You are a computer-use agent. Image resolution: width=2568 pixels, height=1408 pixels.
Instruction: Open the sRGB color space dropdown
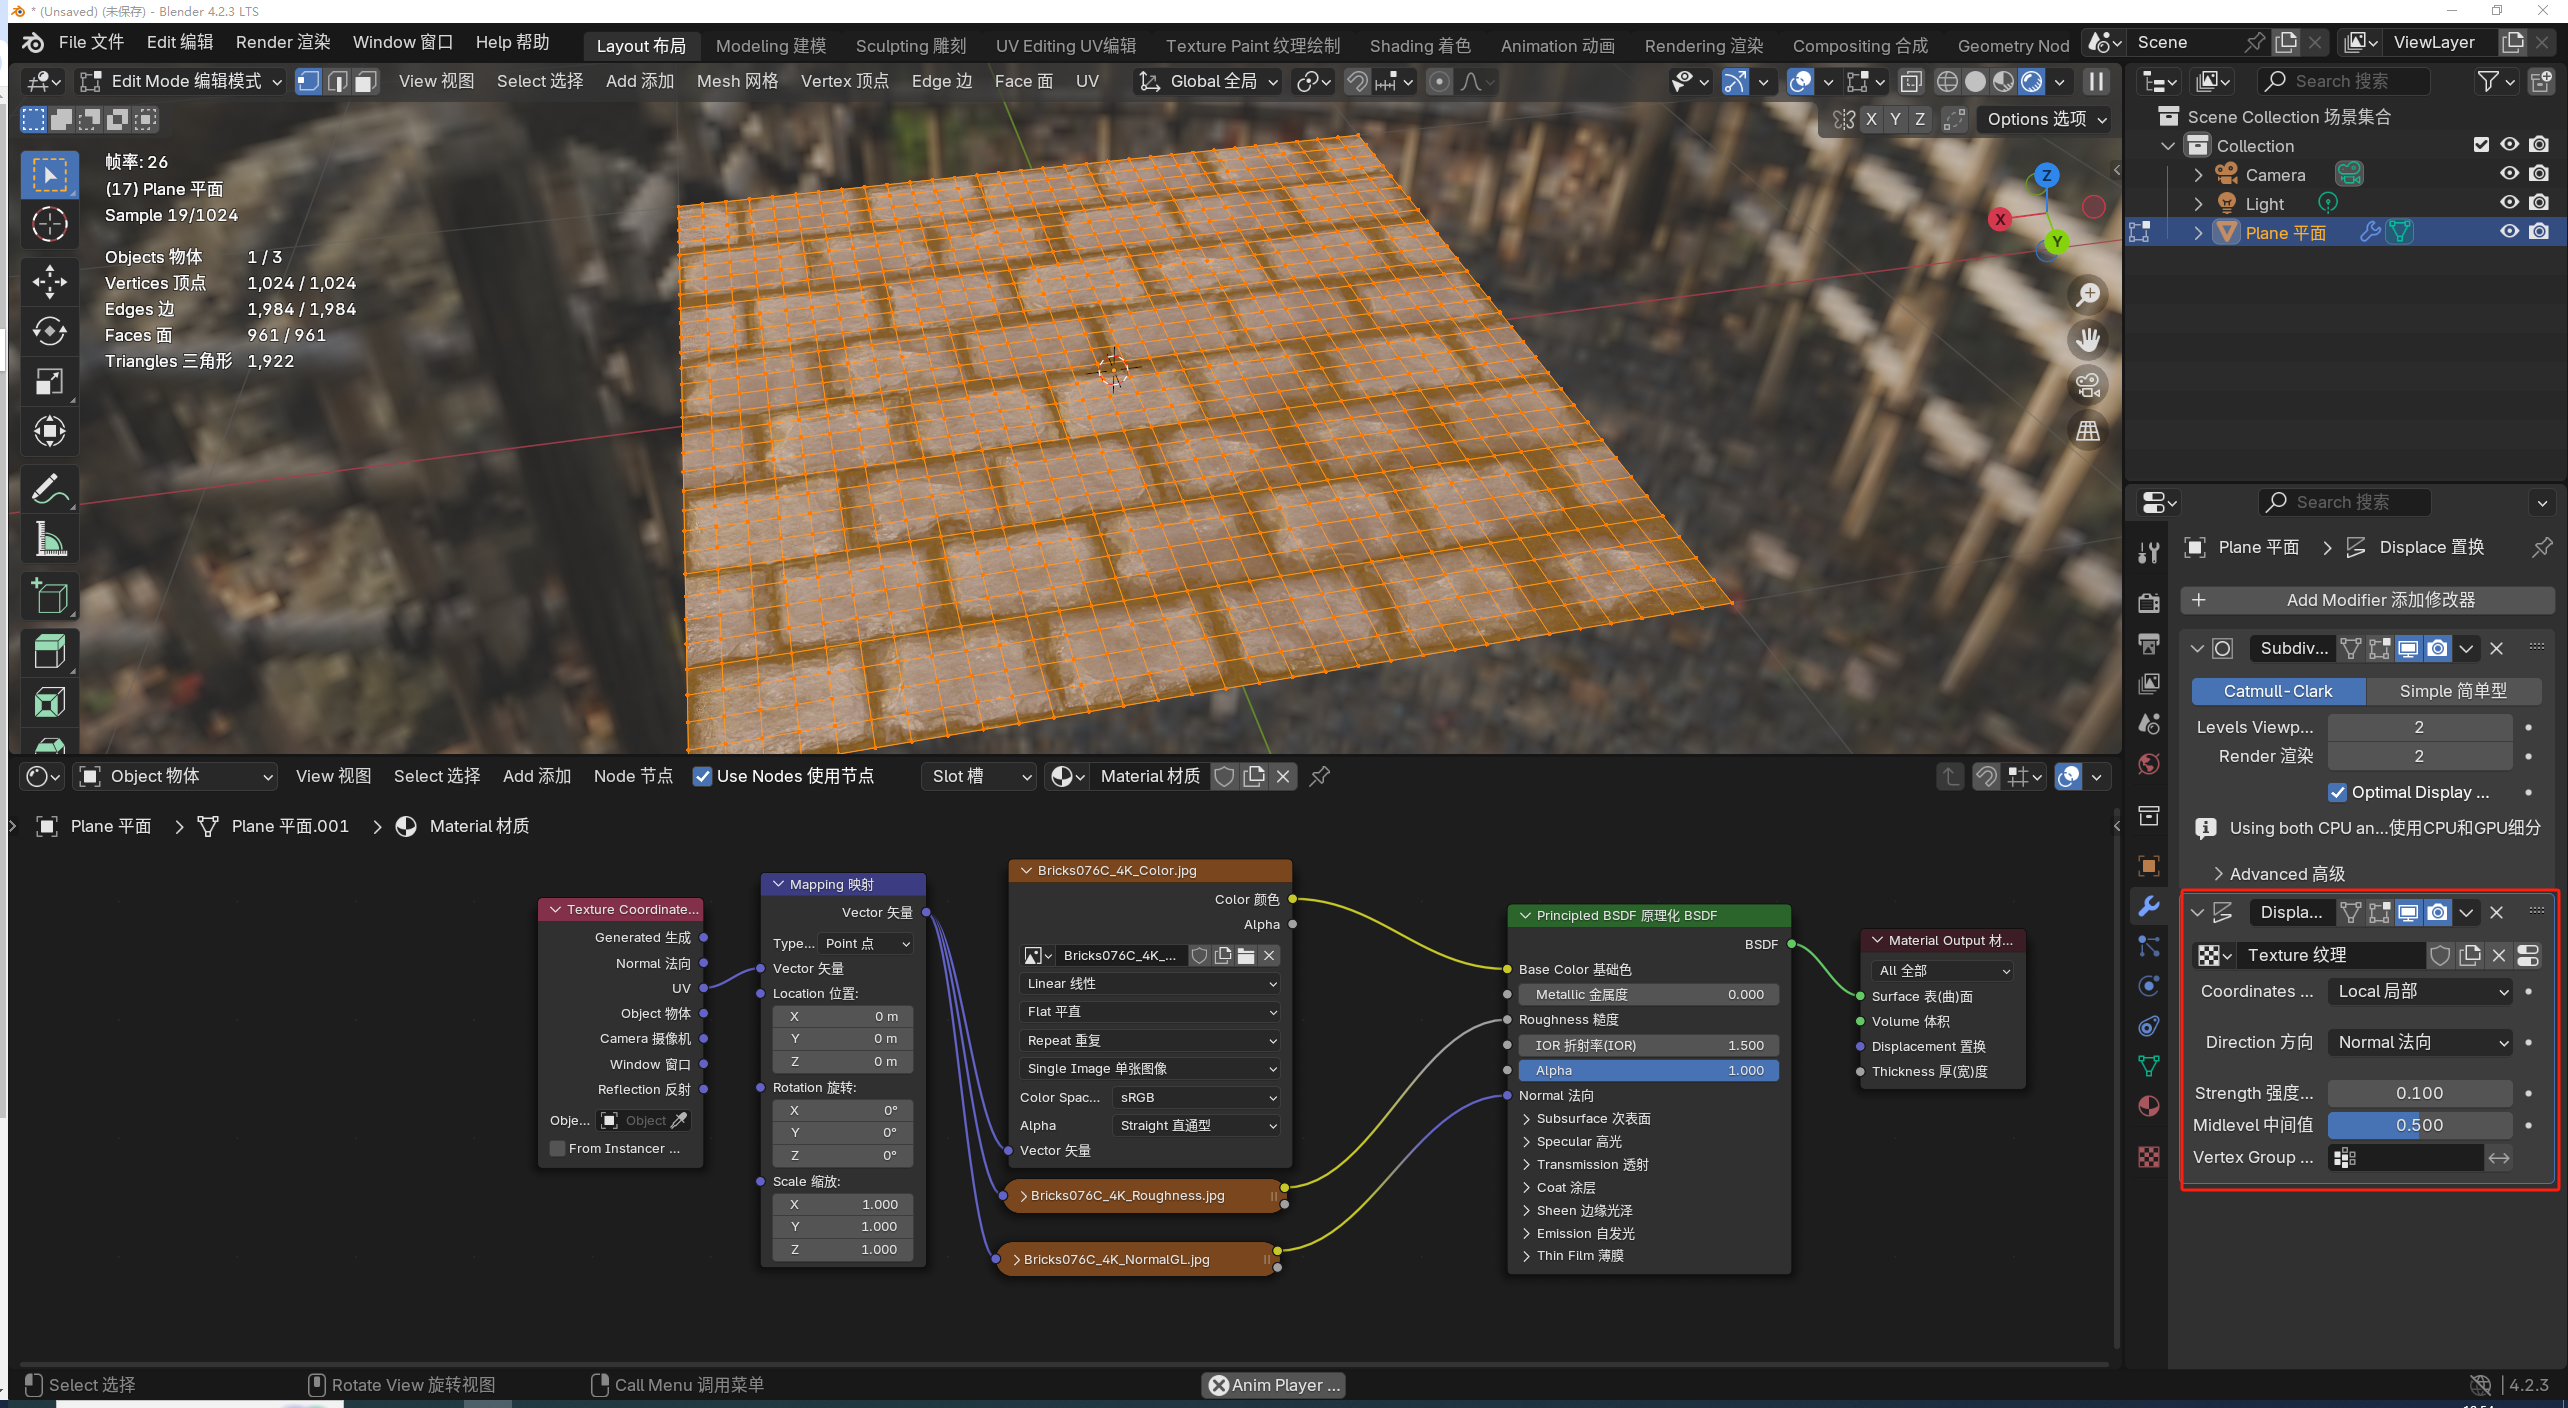tap(1196, 1098)
